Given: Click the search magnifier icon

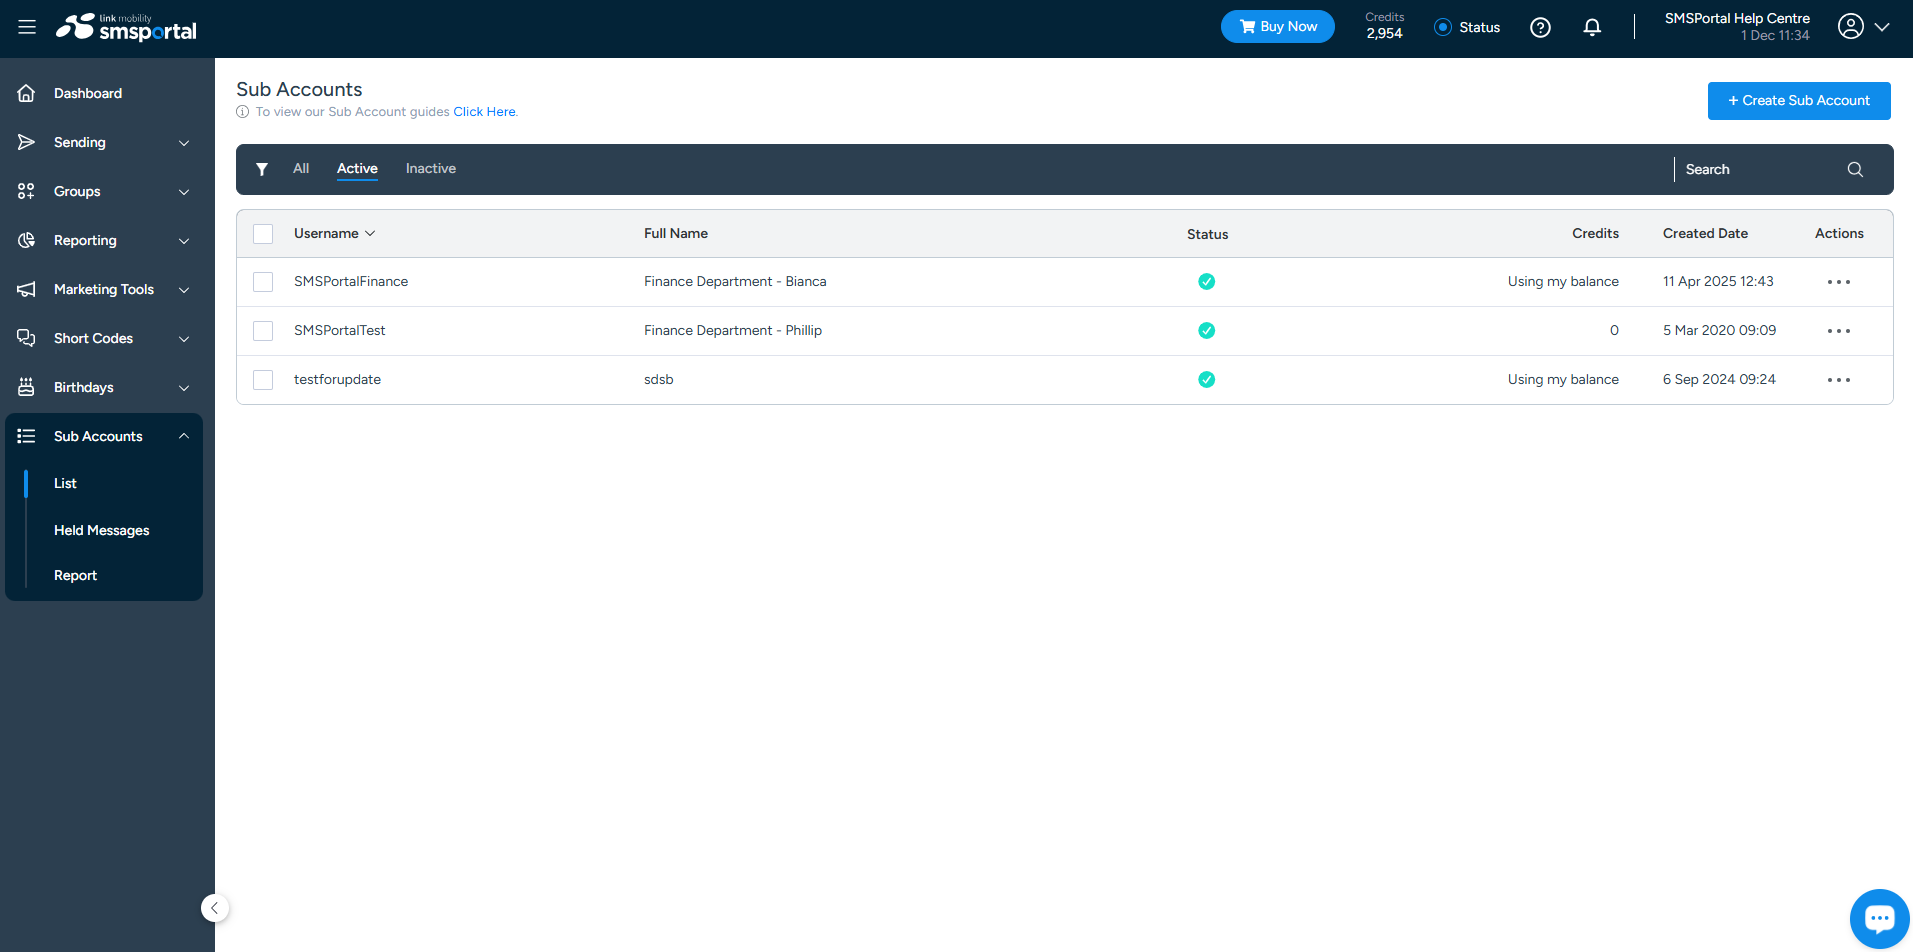Looking at the screenshot, I should pos(1855,169).
